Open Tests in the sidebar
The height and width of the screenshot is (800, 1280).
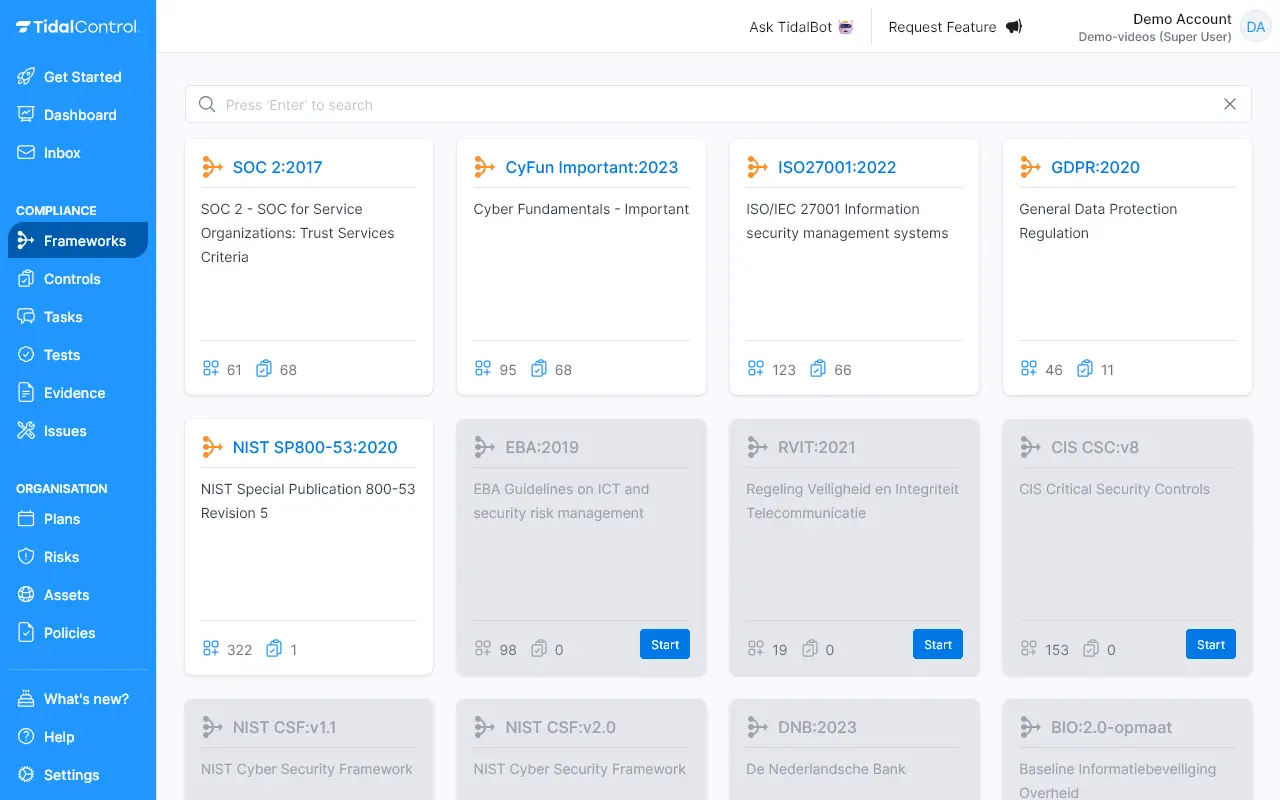coord(78,355)
